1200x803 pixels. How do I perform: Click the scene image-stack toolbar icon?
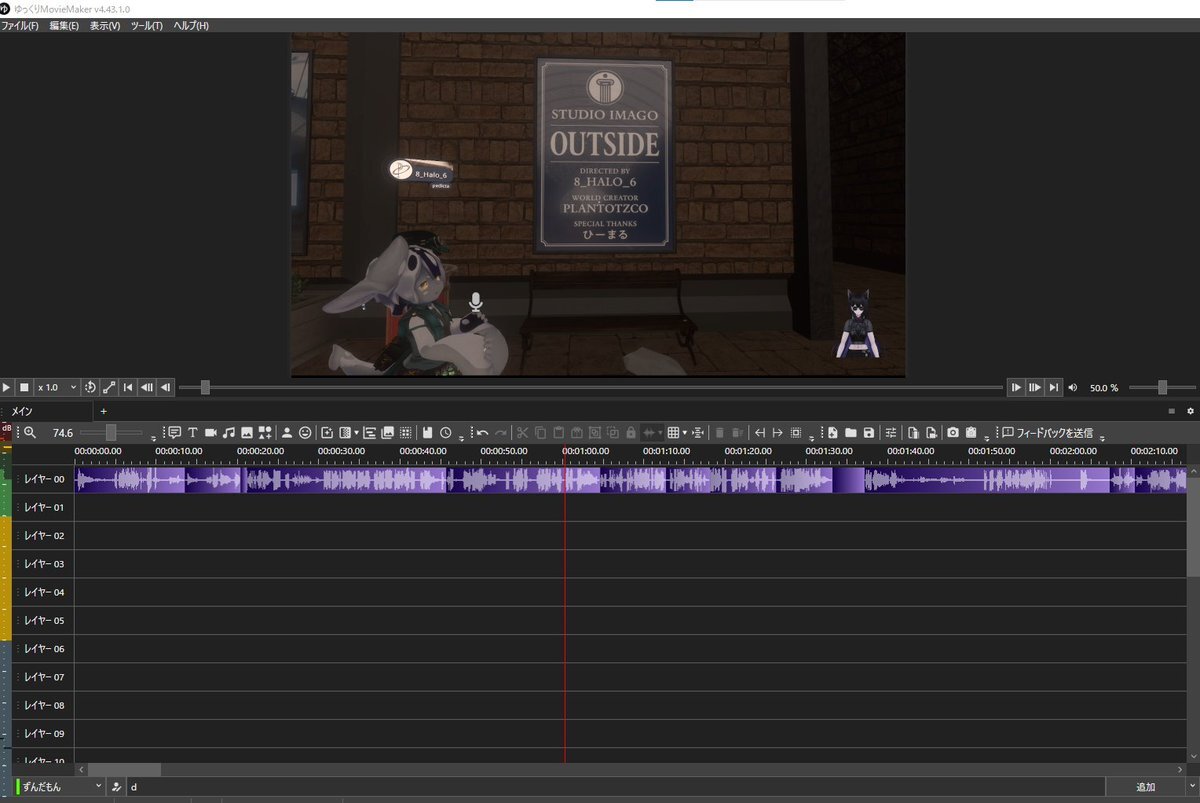coord(387,432)
